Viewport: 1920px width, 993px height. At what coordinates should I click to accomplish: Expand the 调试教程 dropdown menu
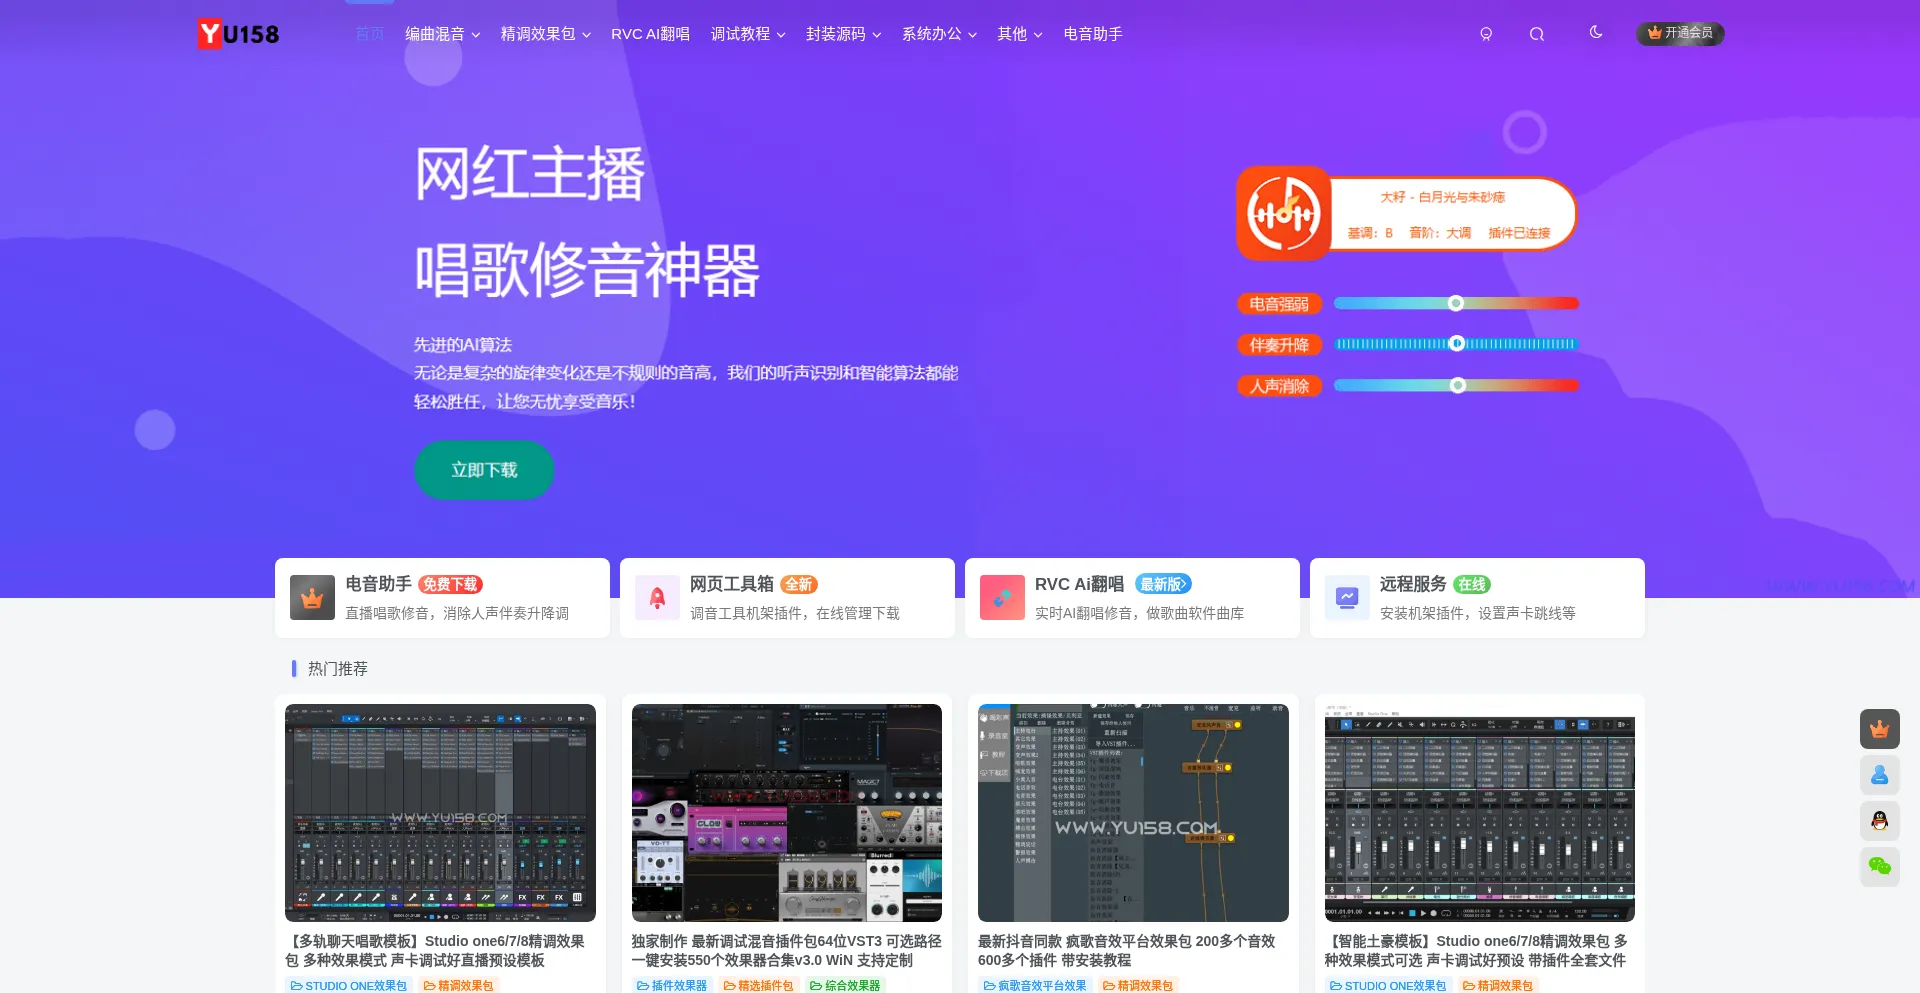(748, 34)
